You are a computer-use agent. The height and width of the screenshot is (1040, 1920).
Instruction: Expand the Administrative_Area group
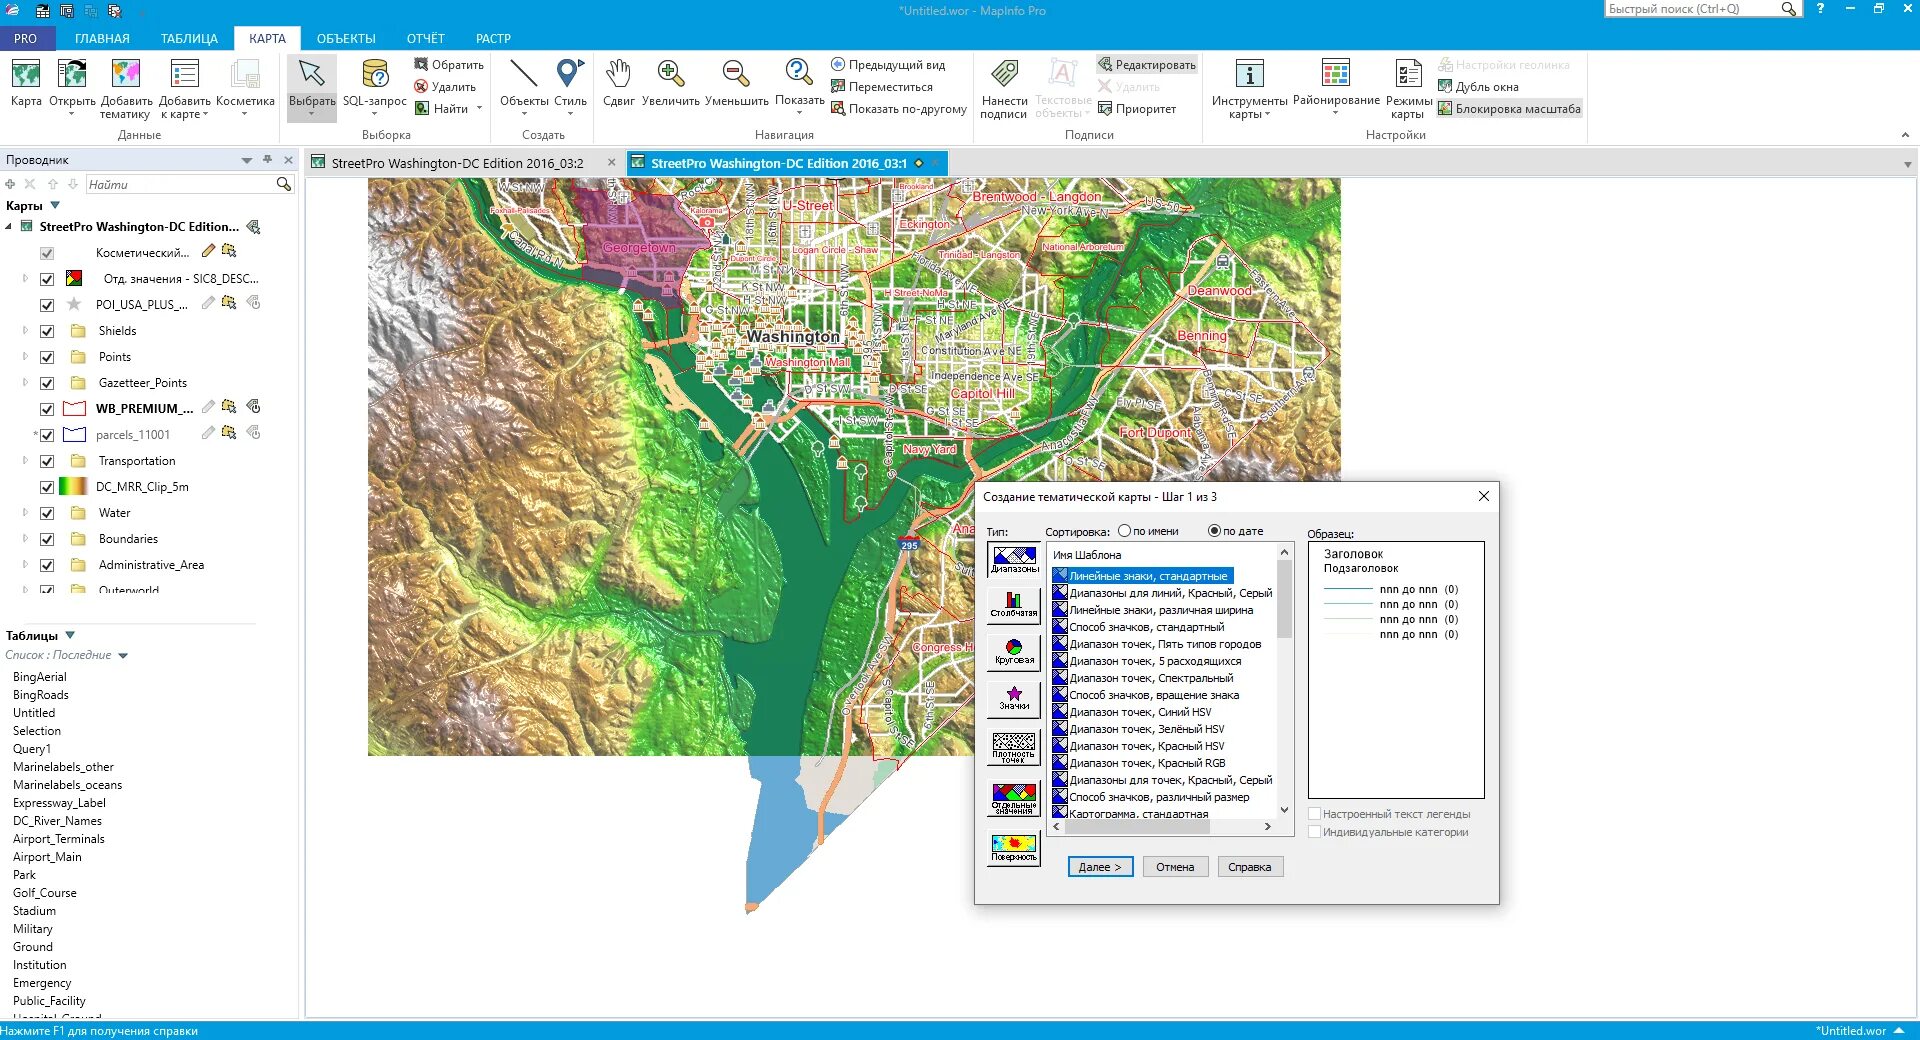25,564
